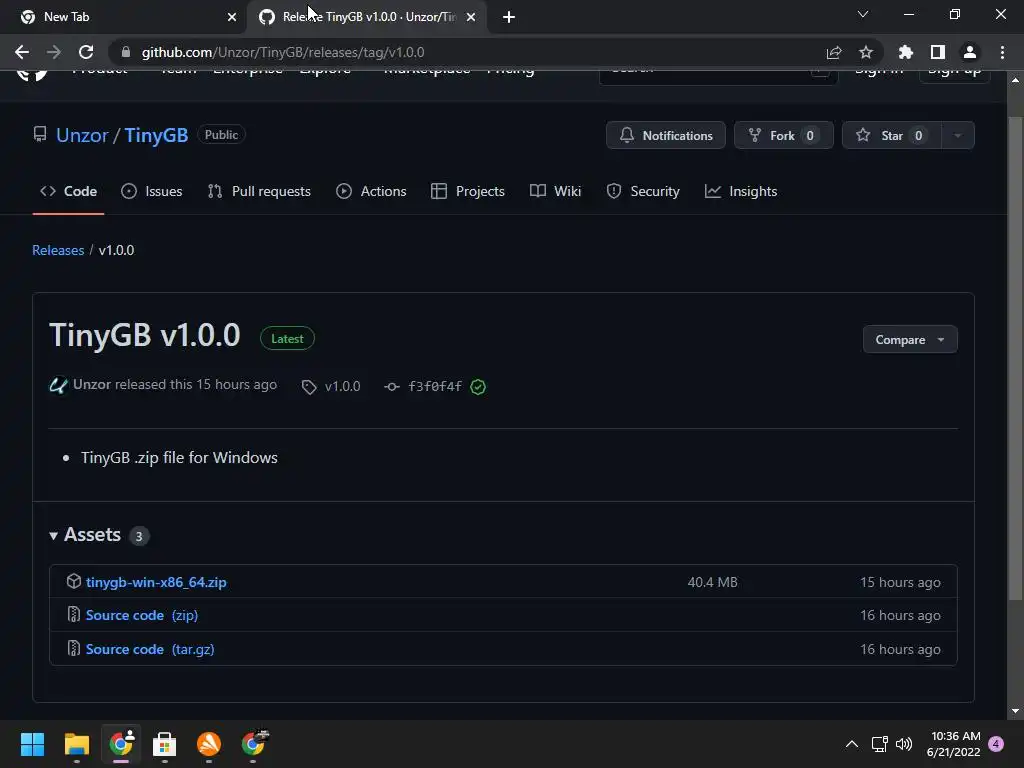Open the Issues tab
Image resolution: width=1024 pixels, height=768 pixels.
tap(152, 191)
